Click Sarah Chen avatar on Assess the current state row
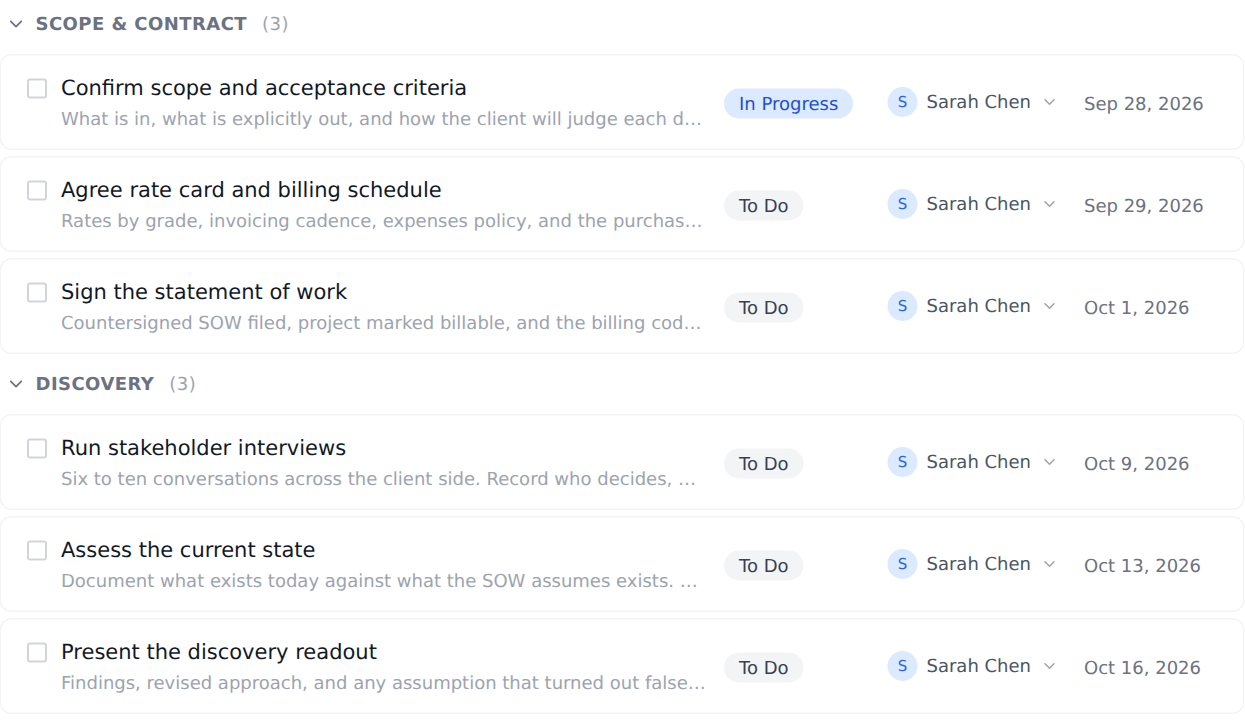This screenshot has width=1245, height=725. [x=902, y=564]
